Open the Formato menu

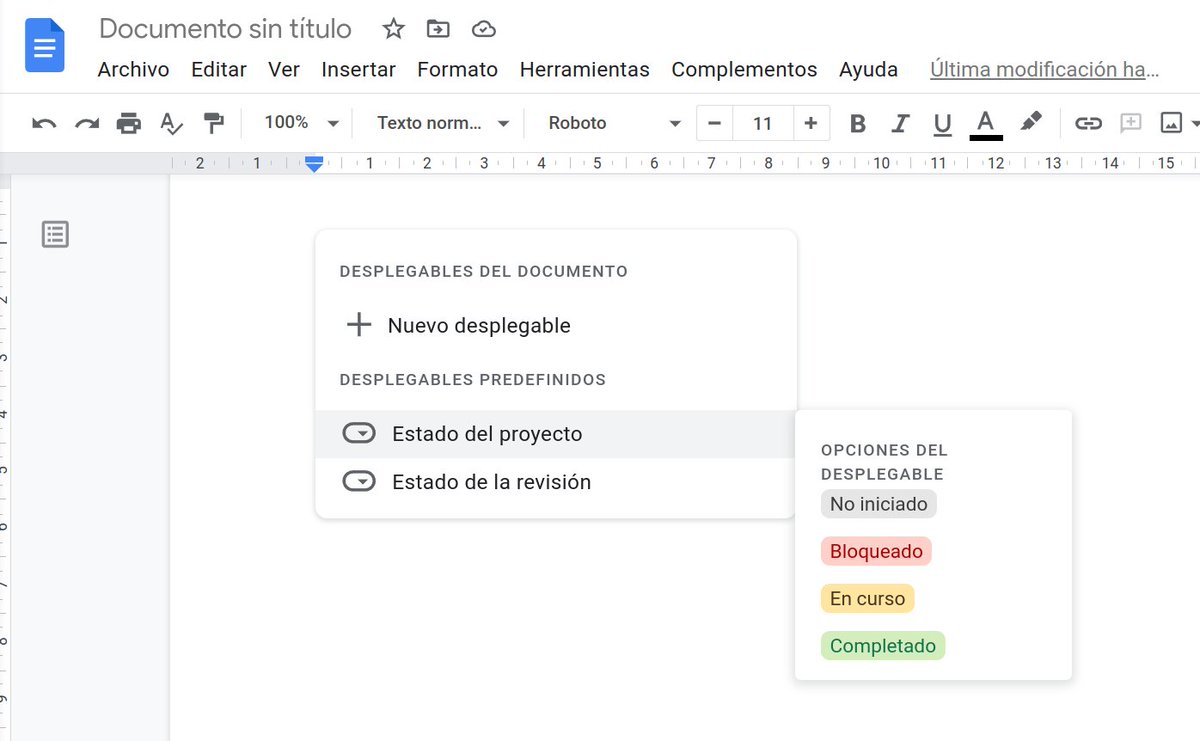click(457, 70)
